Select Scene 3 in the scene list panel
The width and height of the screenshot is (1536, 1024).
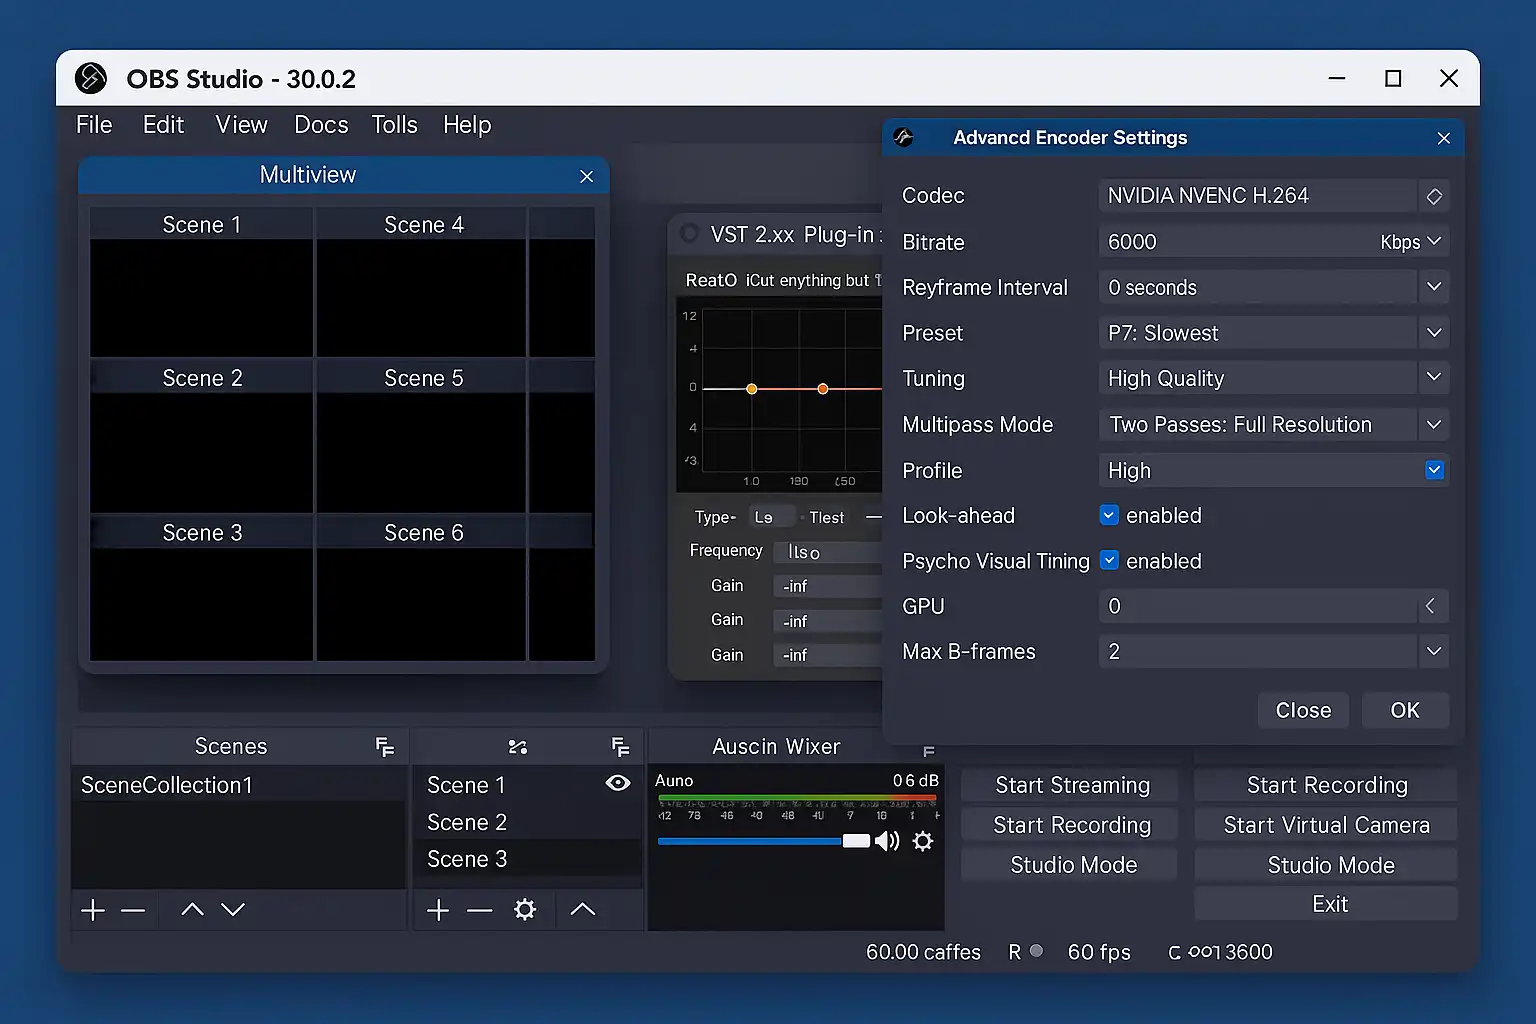tap(527, 859)
